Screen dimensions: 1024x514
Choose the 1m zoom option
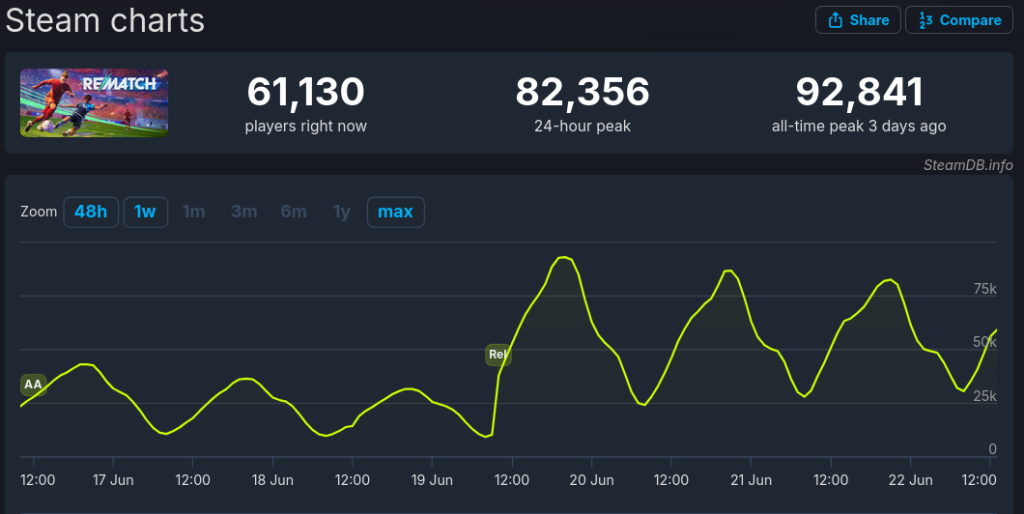pyautogui.click(x=194, y=212)
